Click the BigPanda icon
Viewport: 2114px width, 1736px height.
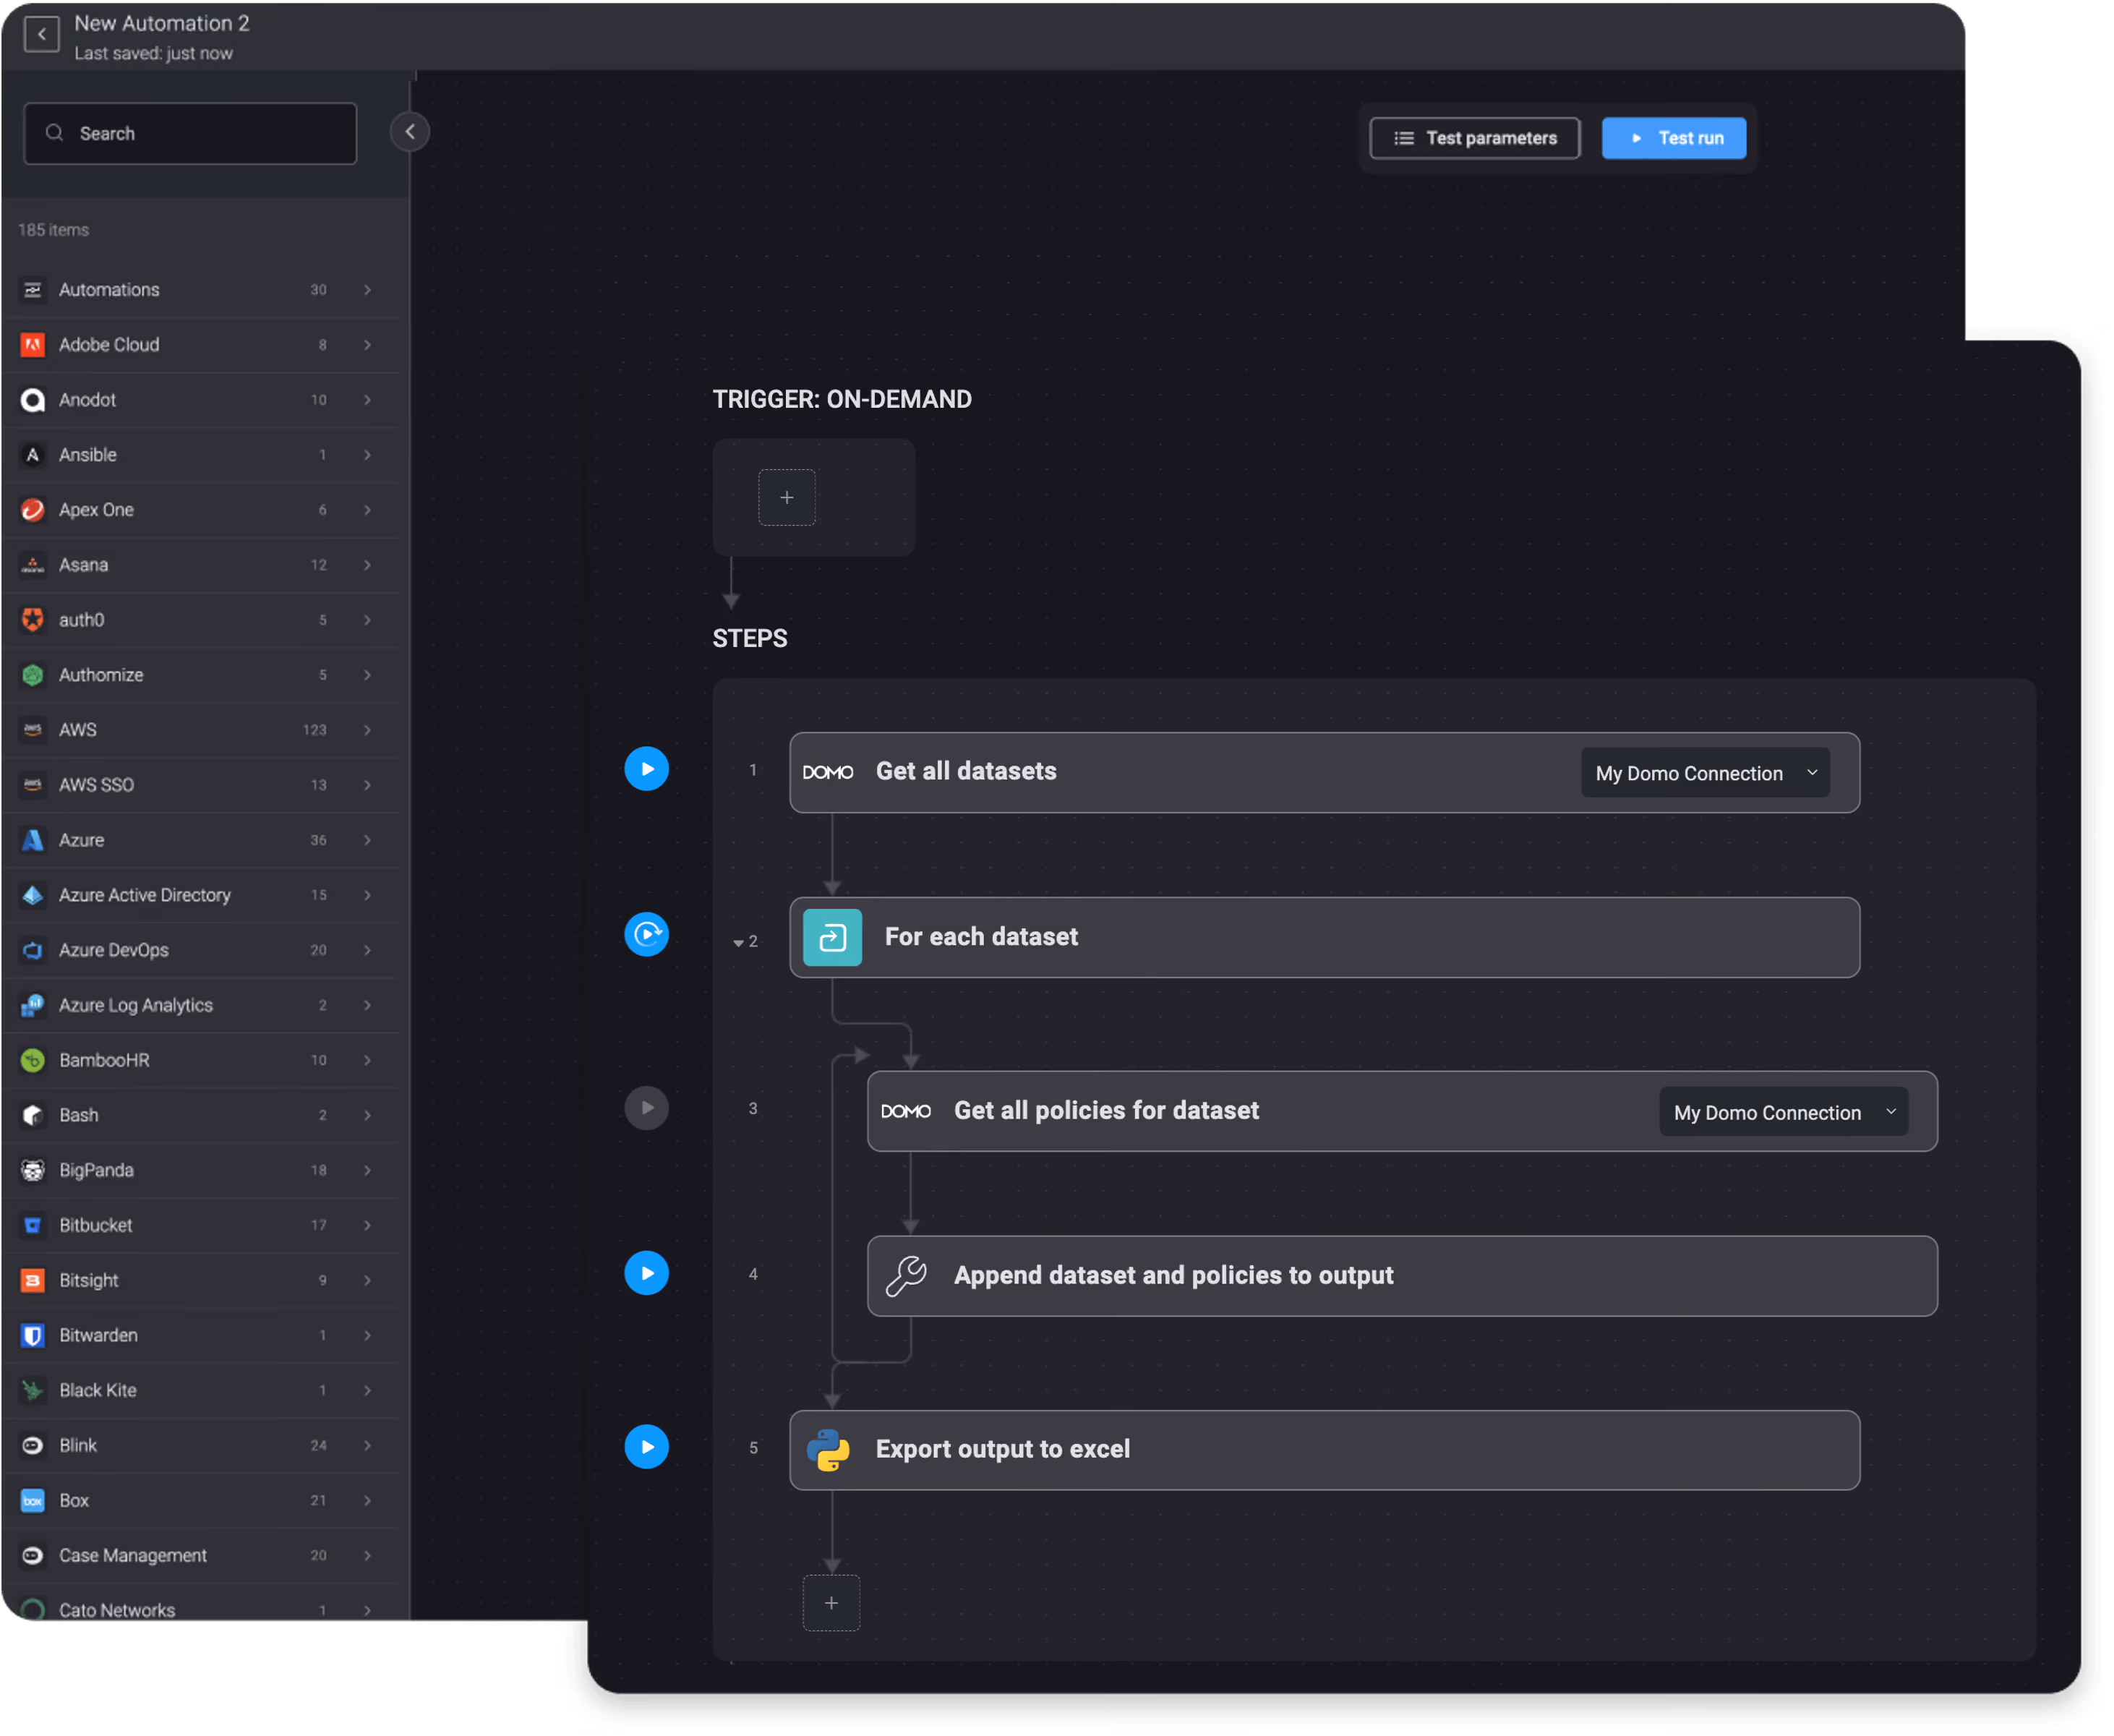tap(33, 1170)
